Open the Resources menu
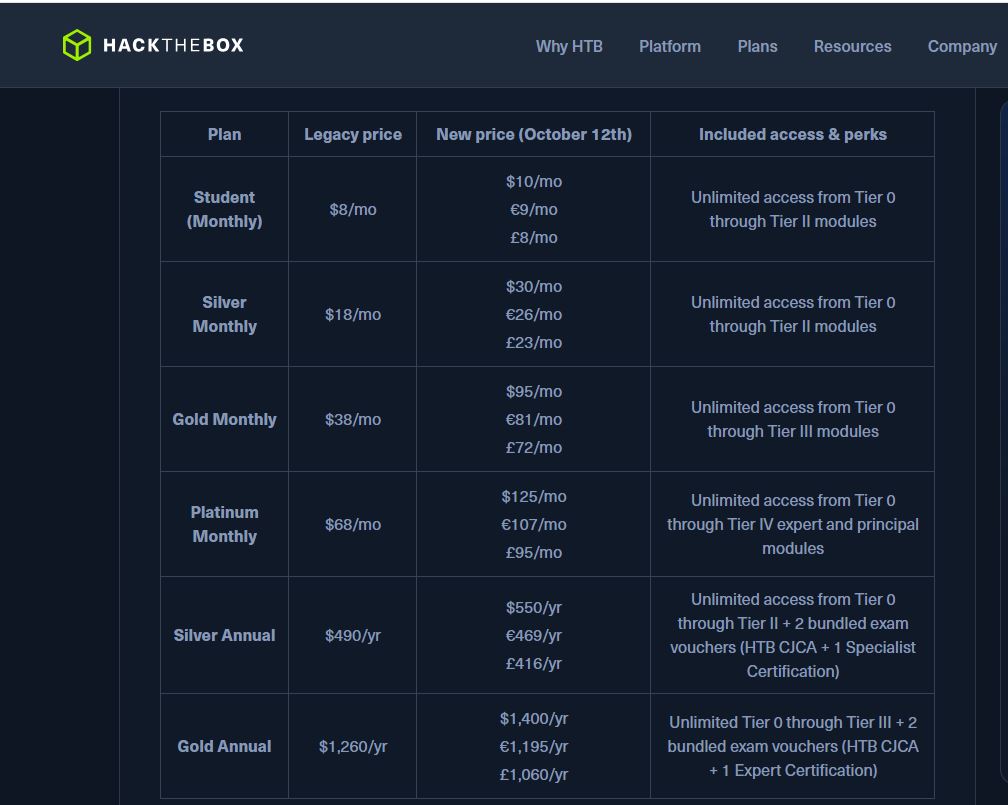Screen dimensions: 1008x805 coord(852,46)
